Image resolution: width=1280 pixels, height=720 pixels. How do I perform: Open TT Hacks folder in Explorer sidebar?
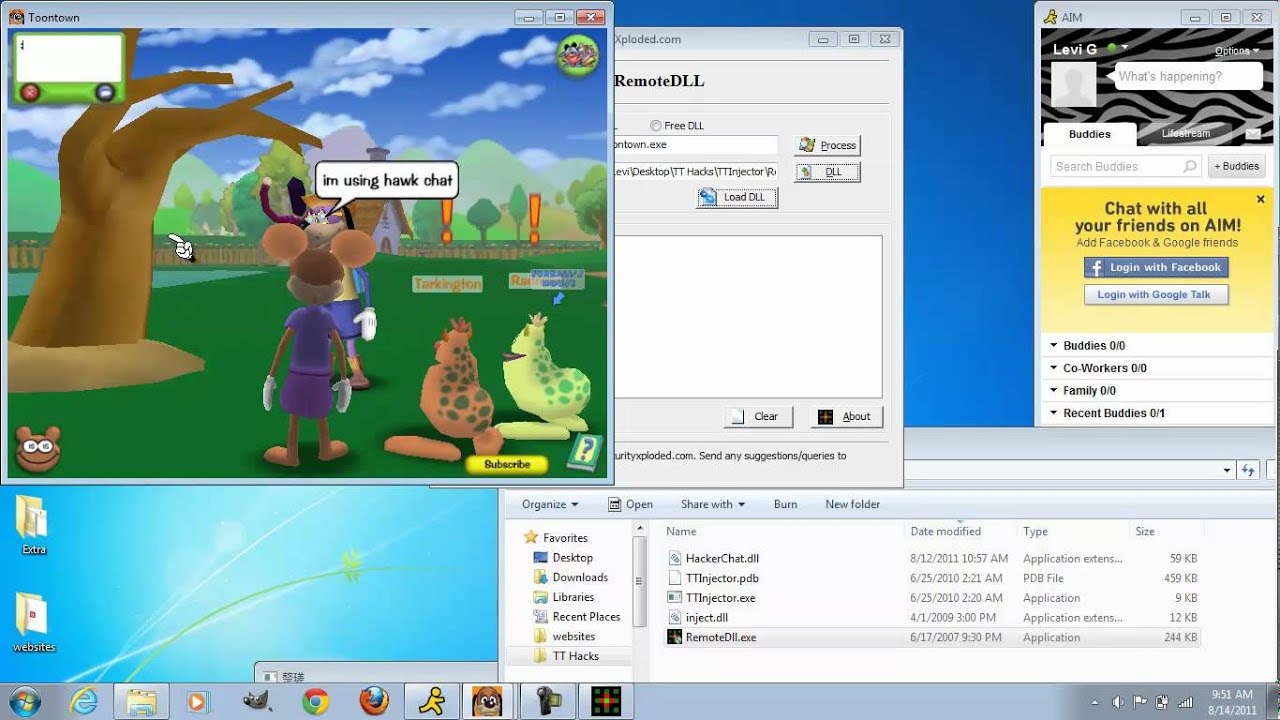coord(575,656)
